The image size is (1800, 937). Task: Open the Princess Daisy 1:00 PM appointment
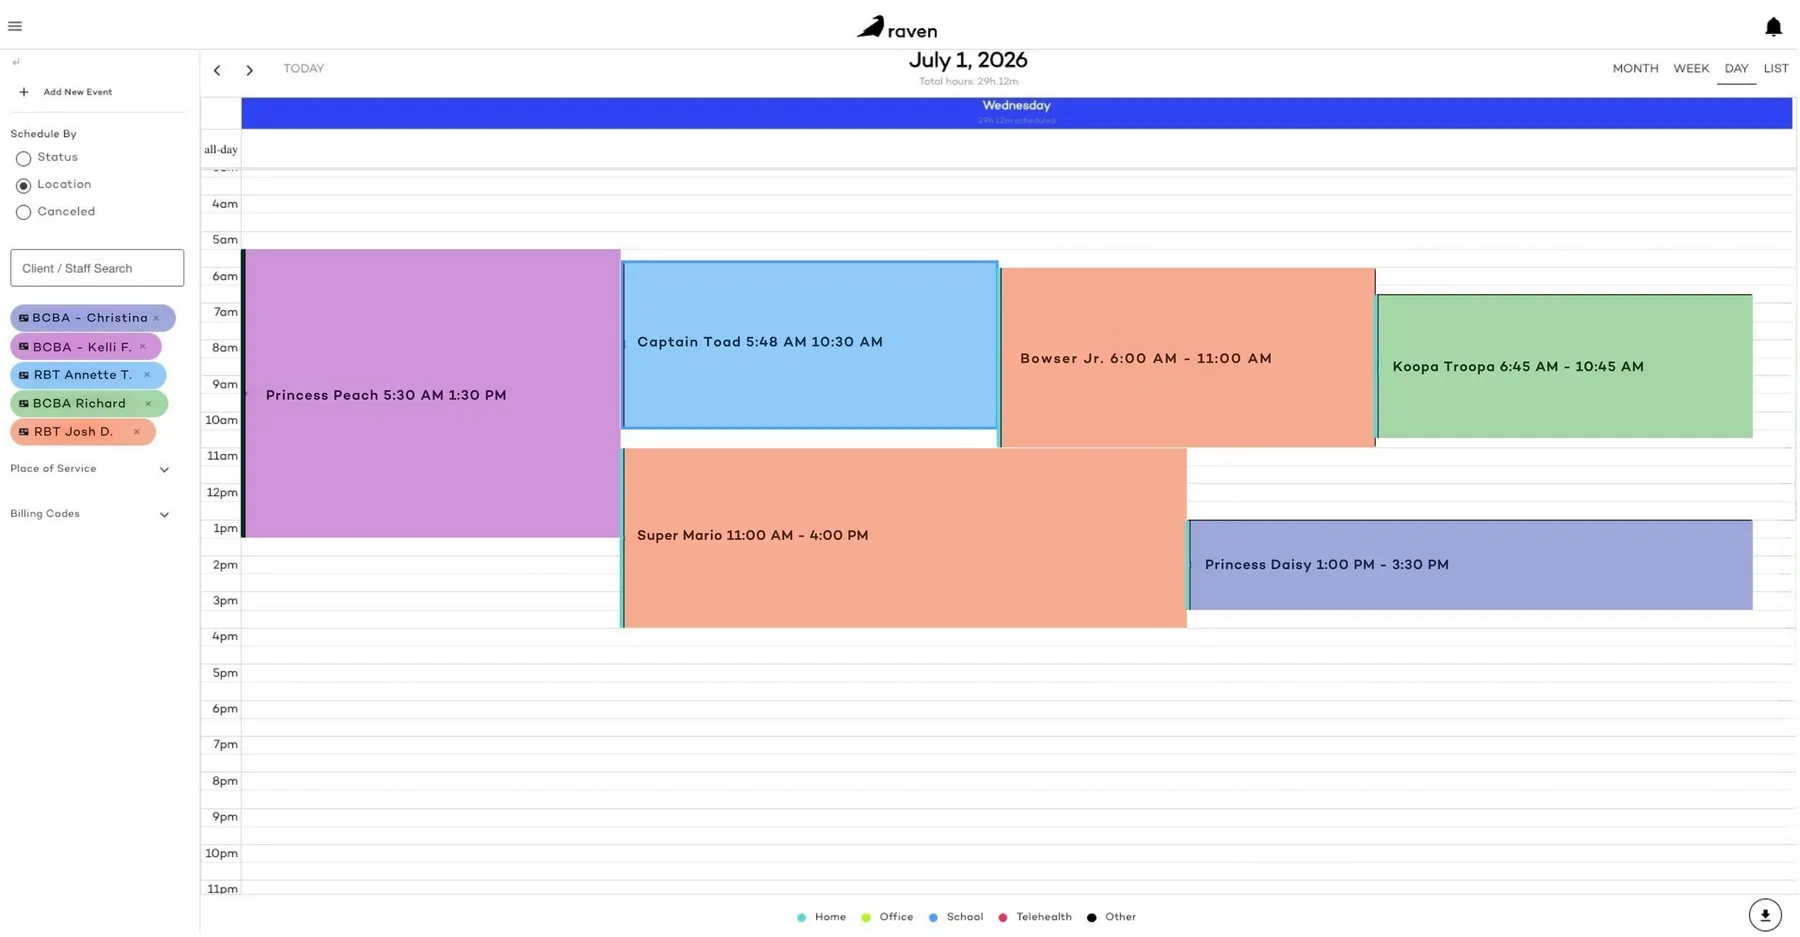coord(1471,565)
